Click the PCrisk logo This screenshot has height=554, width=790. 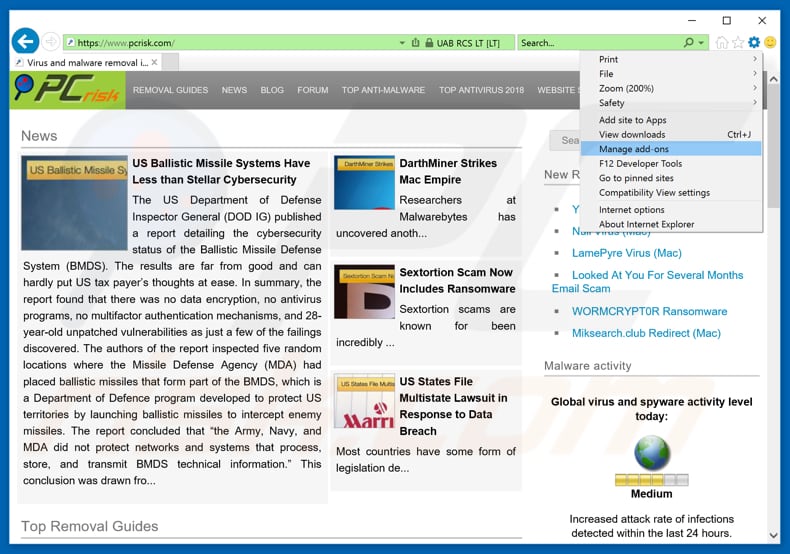[68, 90]
